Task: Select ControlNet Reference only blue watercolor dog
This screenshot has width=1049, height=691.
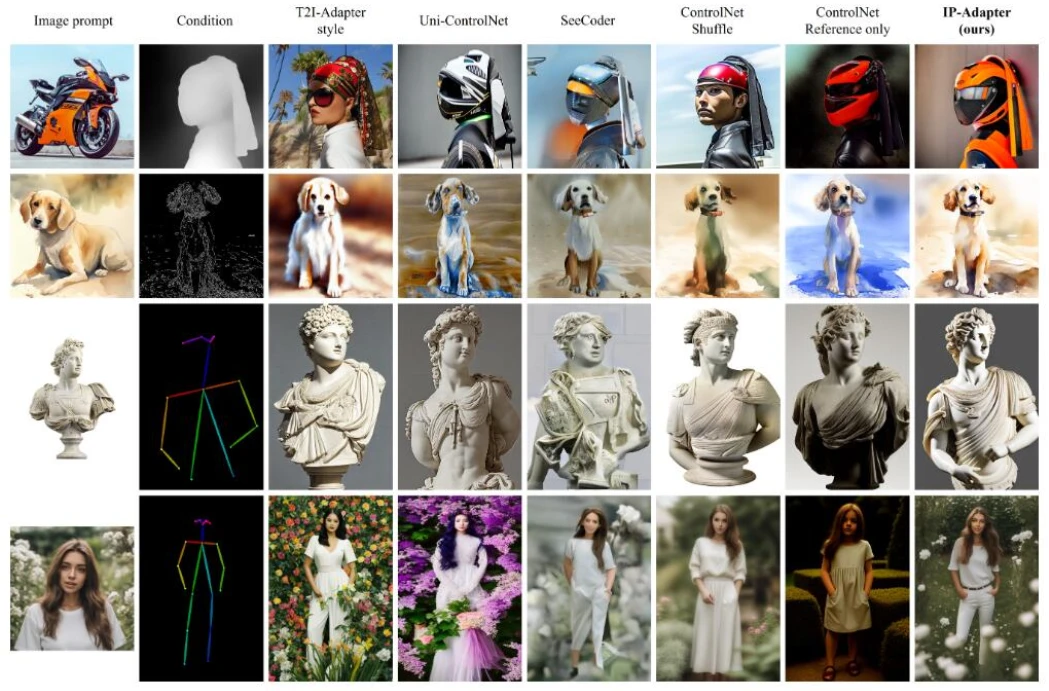Action: click(847, 235)
